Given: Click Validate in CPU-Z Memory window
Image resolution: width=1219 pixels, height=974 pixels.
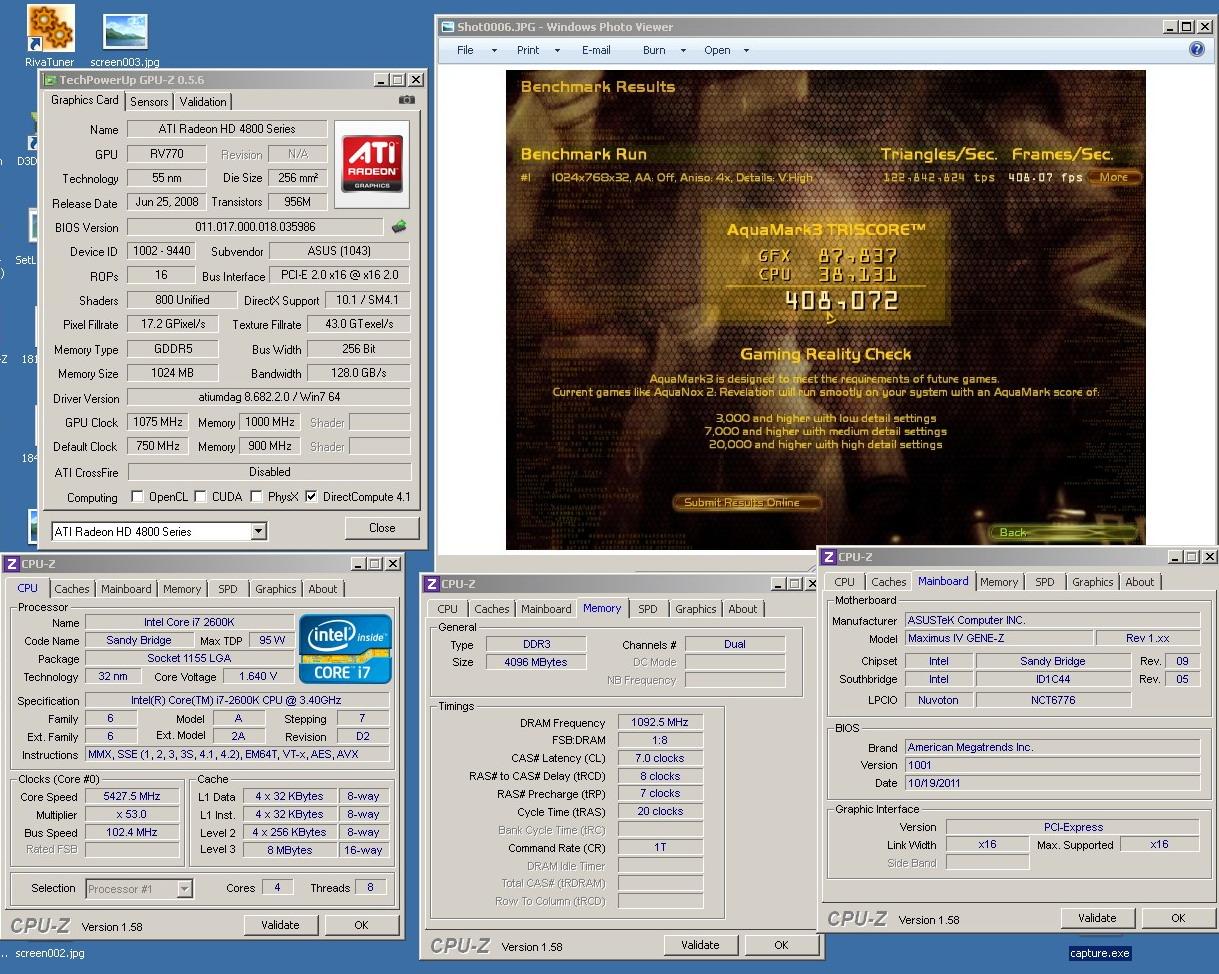Looking at the screenshot, I should 700,945.
